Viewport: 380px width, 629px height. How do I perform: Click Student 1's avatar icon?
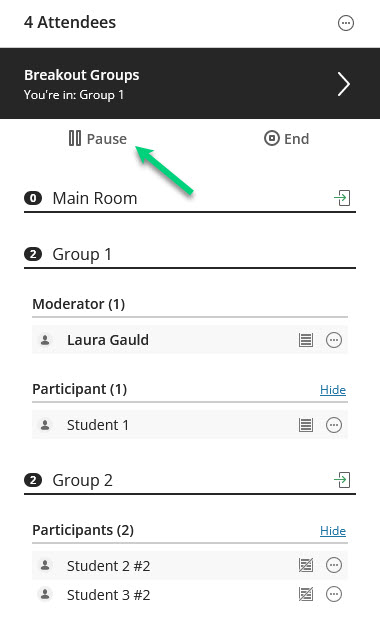click(45, 425)
